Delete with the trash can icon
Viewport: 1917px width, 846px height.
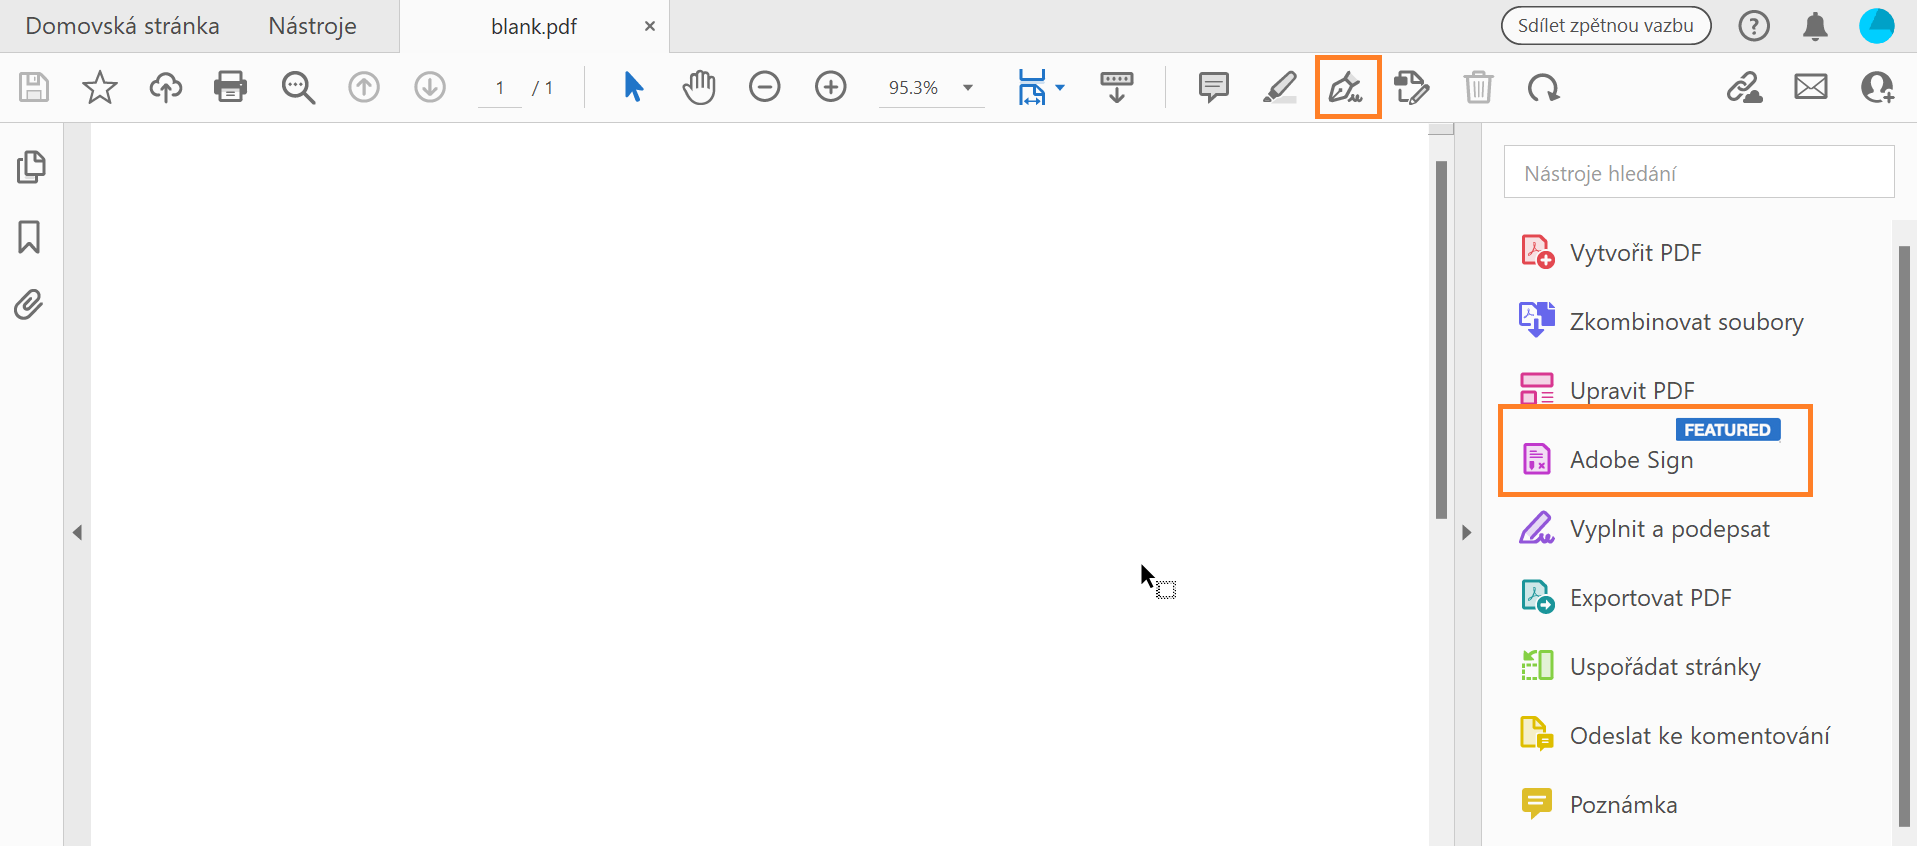pyautogui.click(x=1478, y=87)
